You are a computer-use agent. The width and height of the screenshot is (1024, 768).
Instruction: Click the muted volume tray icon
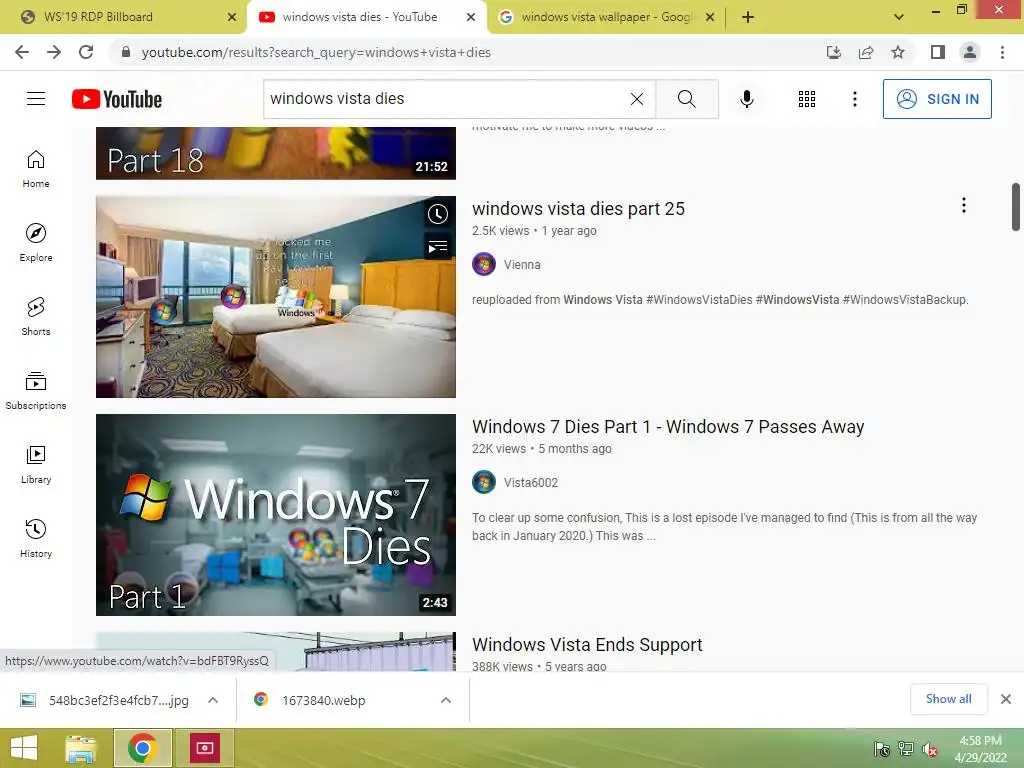point(929,750)
